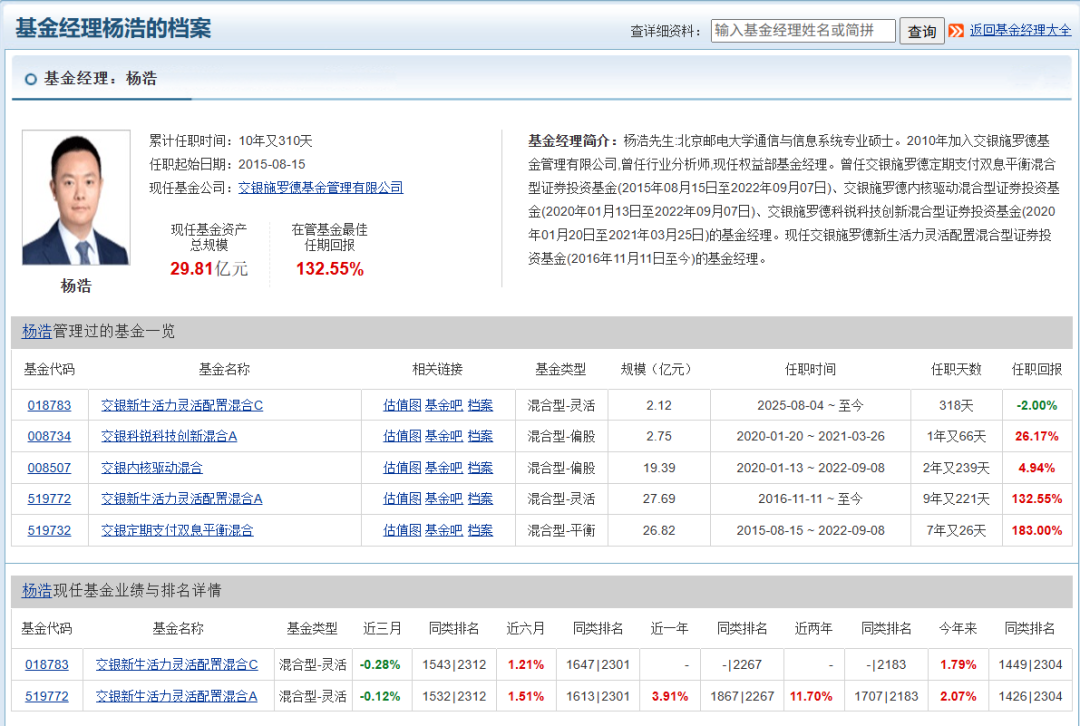Click the 规模（亿元） column header
Screen dimensions: 1080x726
click(x=658, y=369)
